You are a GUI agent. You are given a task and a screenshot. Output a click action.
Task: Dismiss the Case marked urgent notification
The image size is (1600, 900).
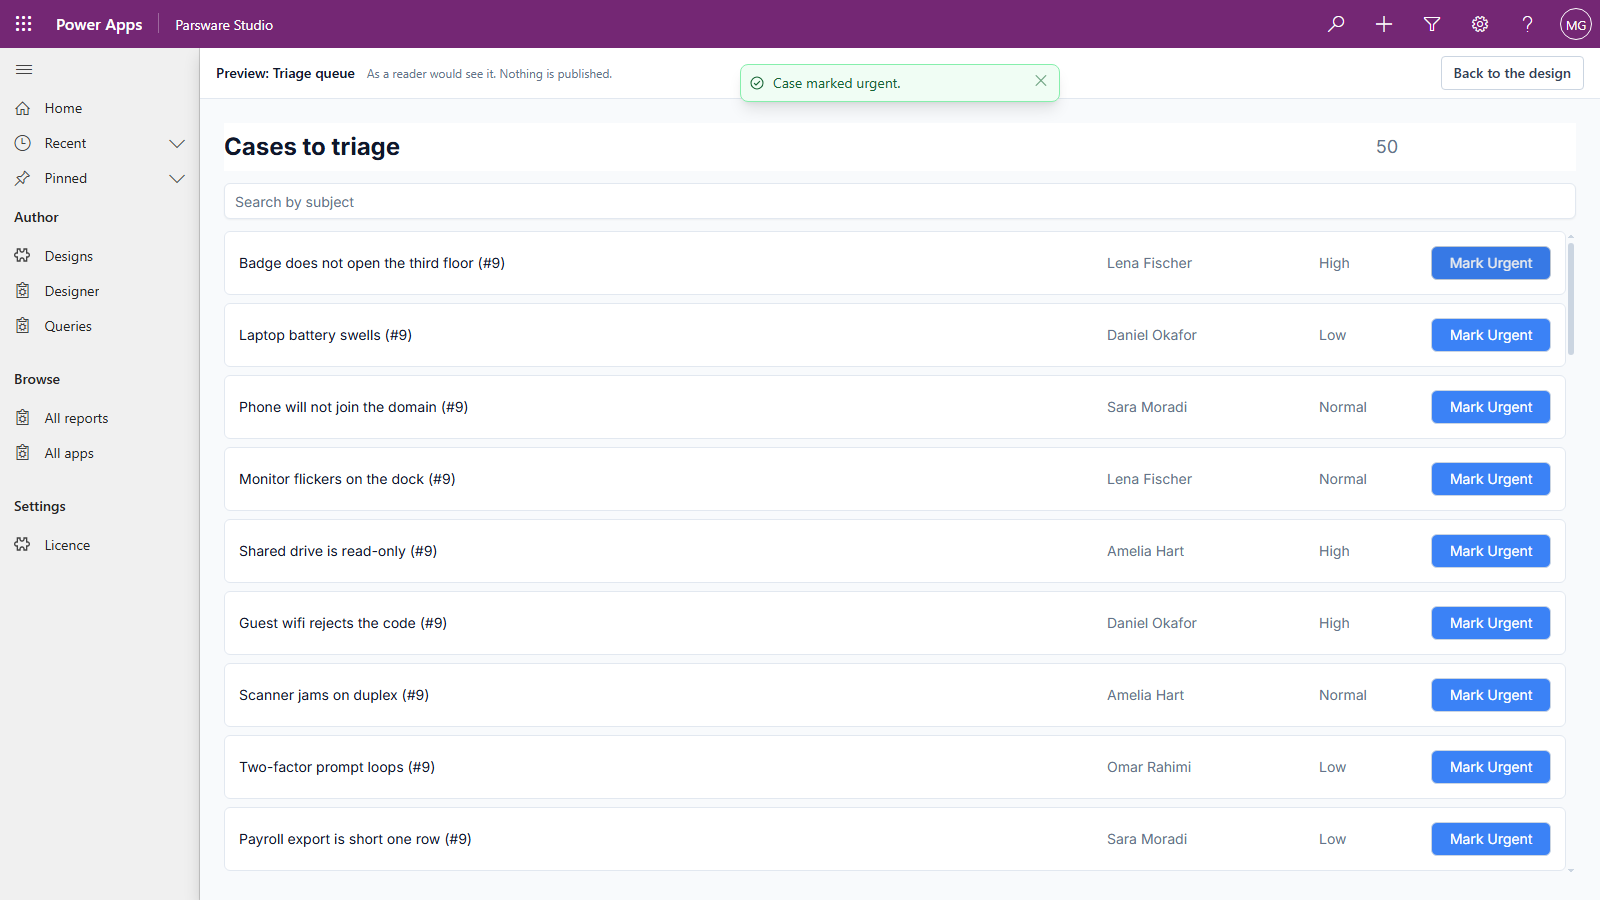pos(1041,81)
